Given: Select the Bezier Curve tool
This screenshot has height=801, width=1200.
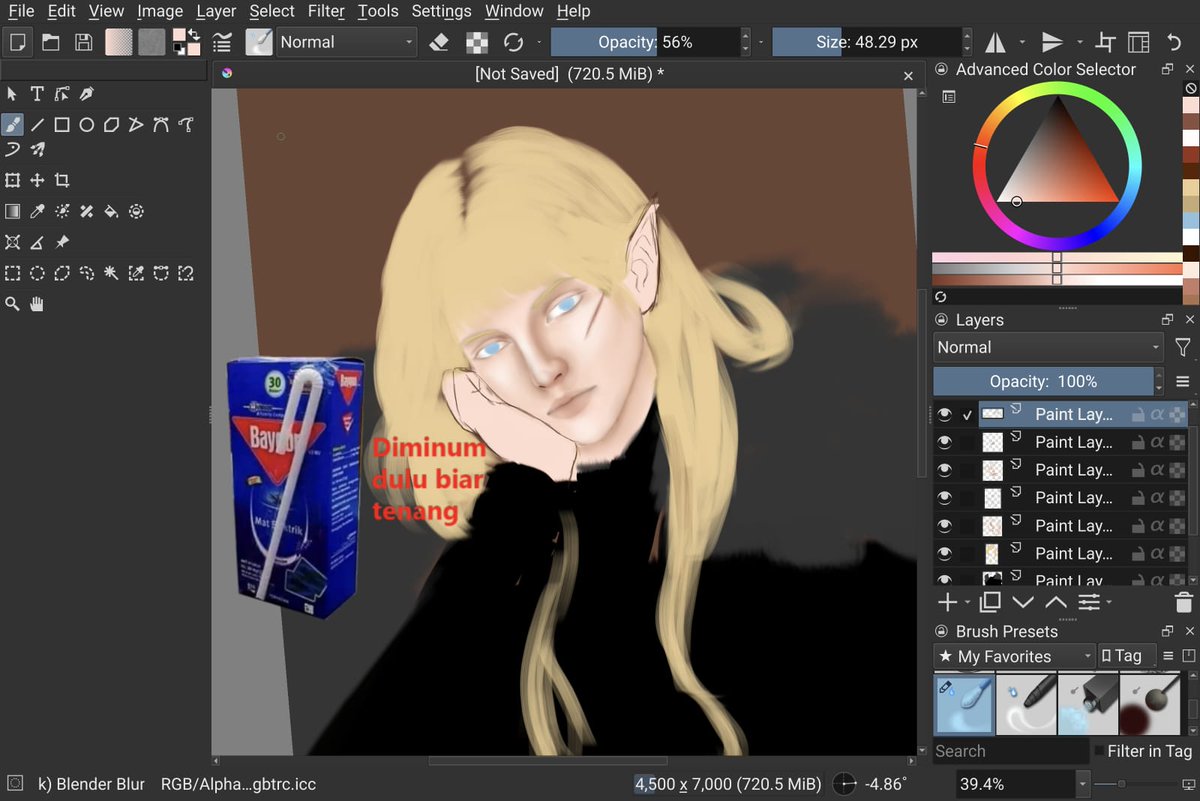Looking at the screenshot, I should click(161, 125).
